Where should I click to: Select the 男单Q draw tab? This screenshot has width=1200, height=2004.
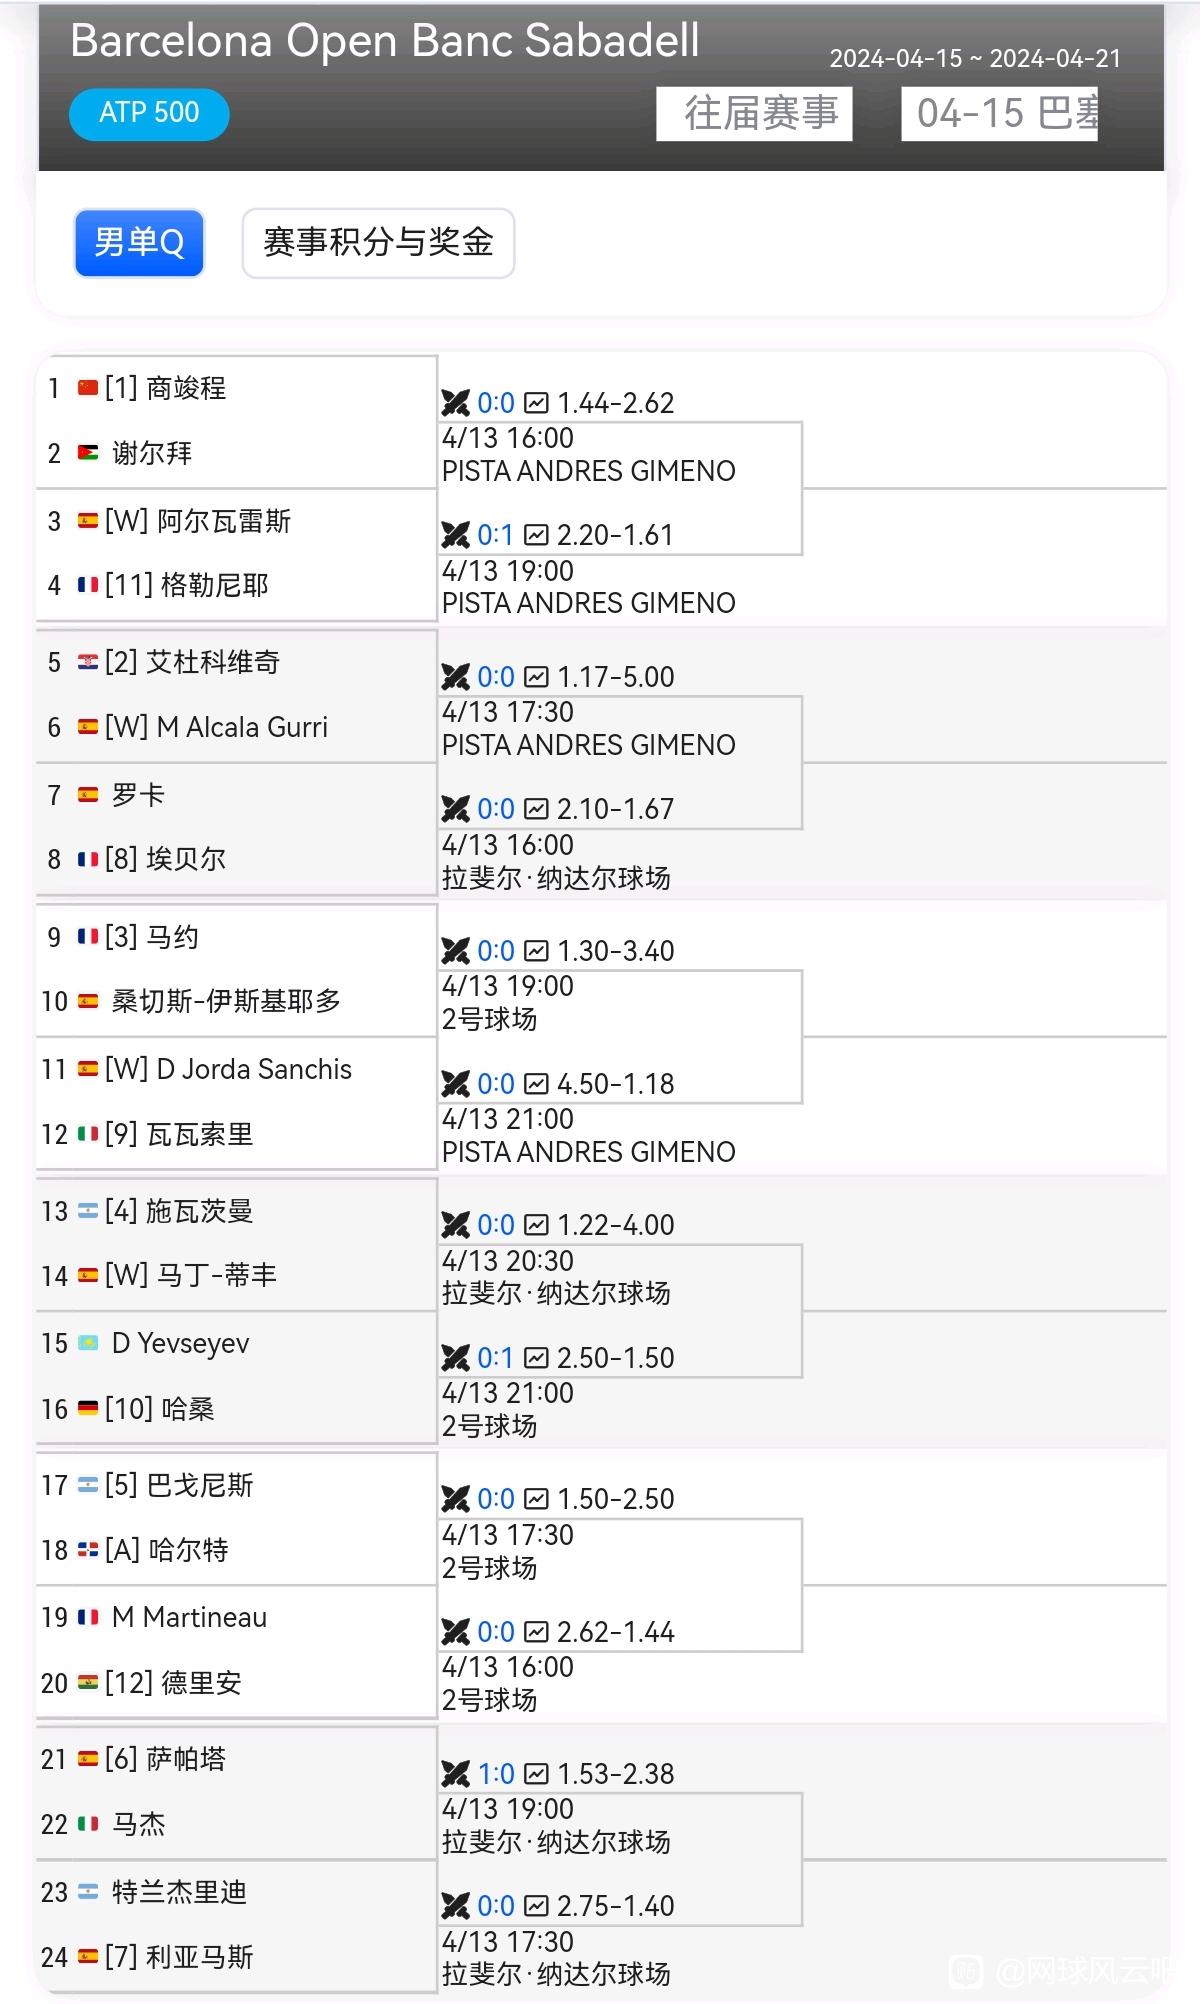139,243
